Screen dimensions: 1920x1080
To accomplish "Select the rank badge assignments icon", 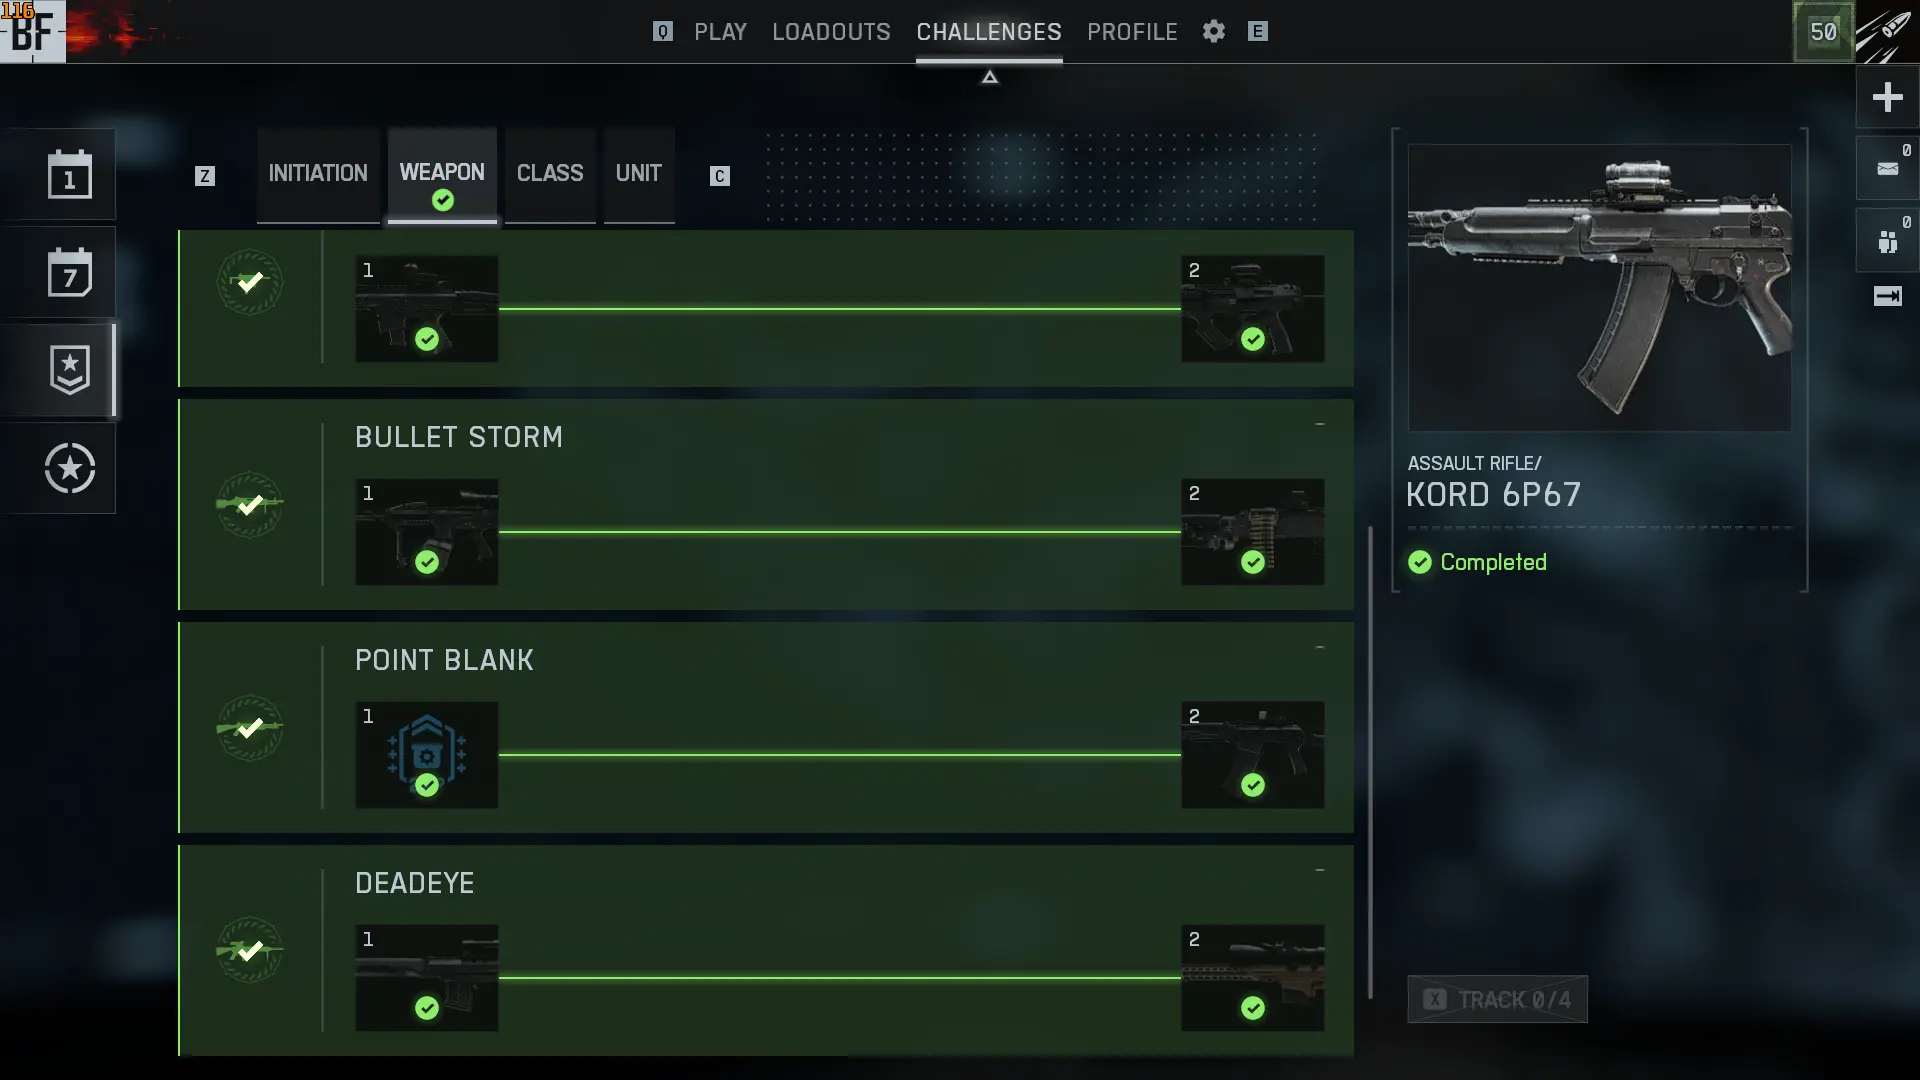I will pos(69,370).
